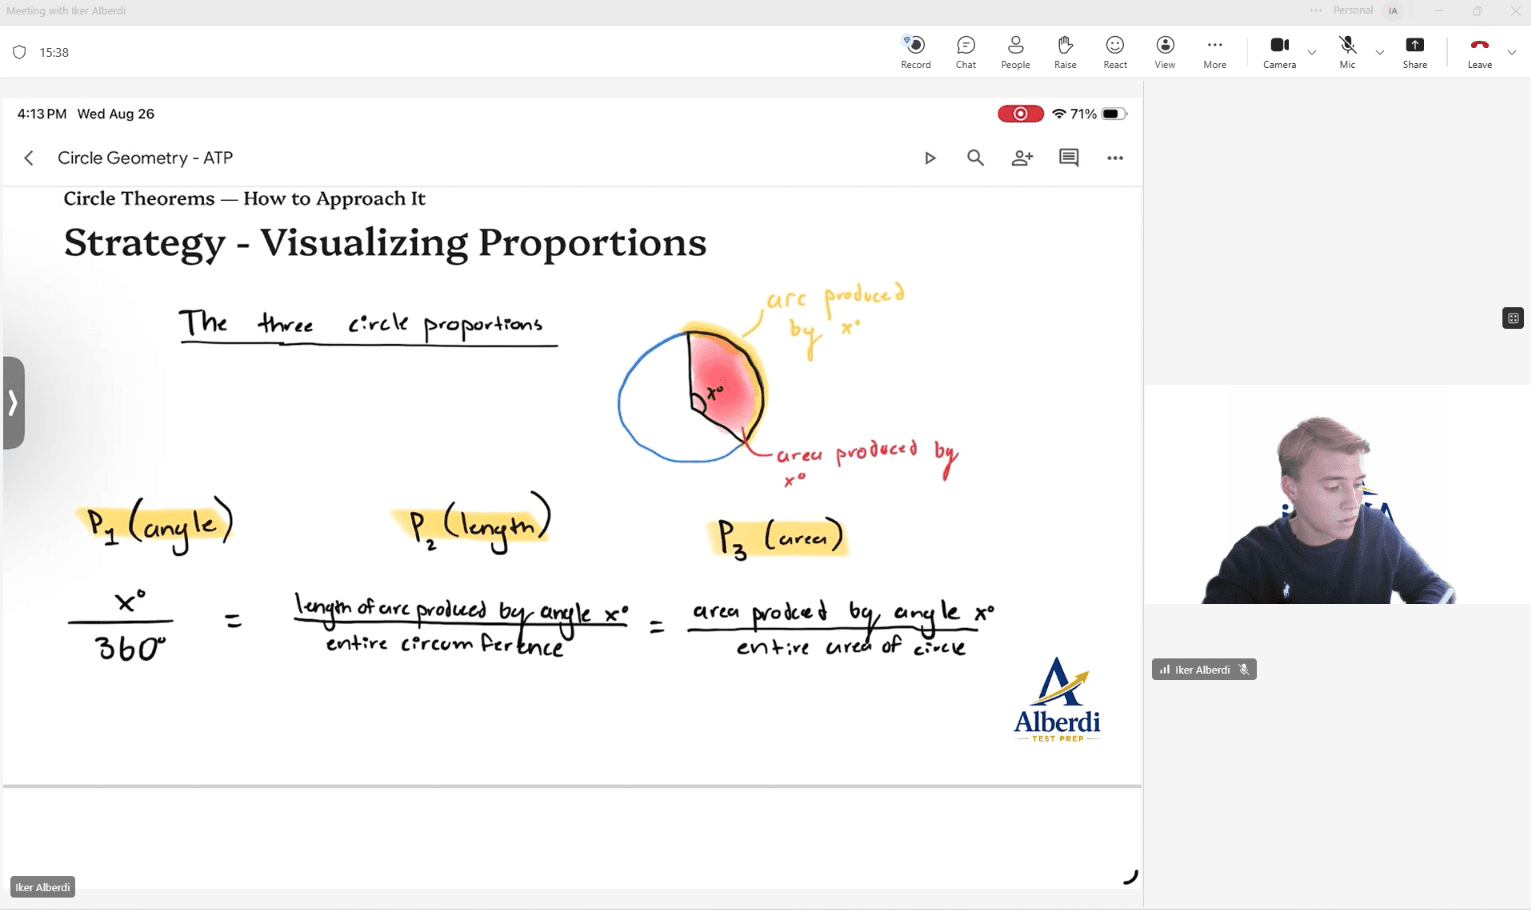1531x910 pixels.
Task: Open the Chat panel
Action: (x=965, y=52)
